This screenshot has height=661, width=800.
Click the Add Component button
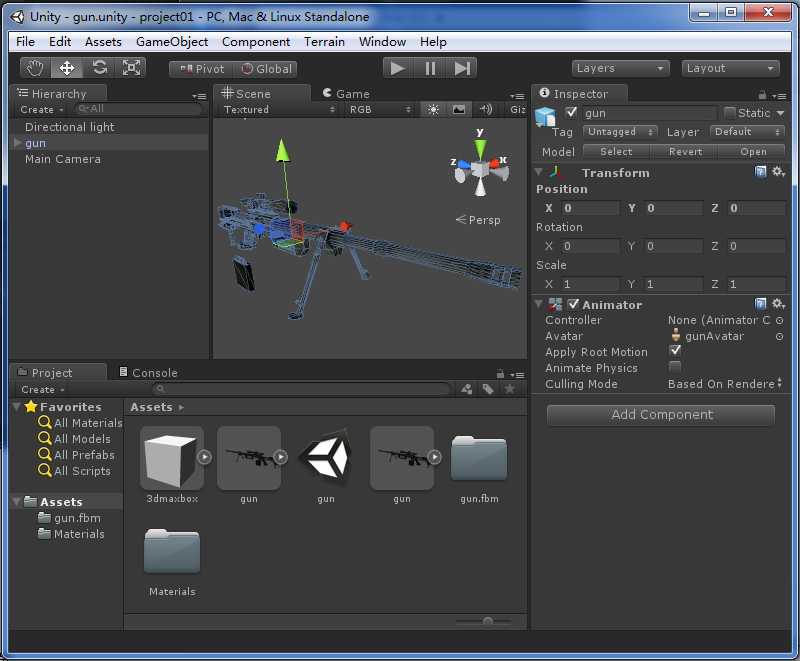coord(661,415)
